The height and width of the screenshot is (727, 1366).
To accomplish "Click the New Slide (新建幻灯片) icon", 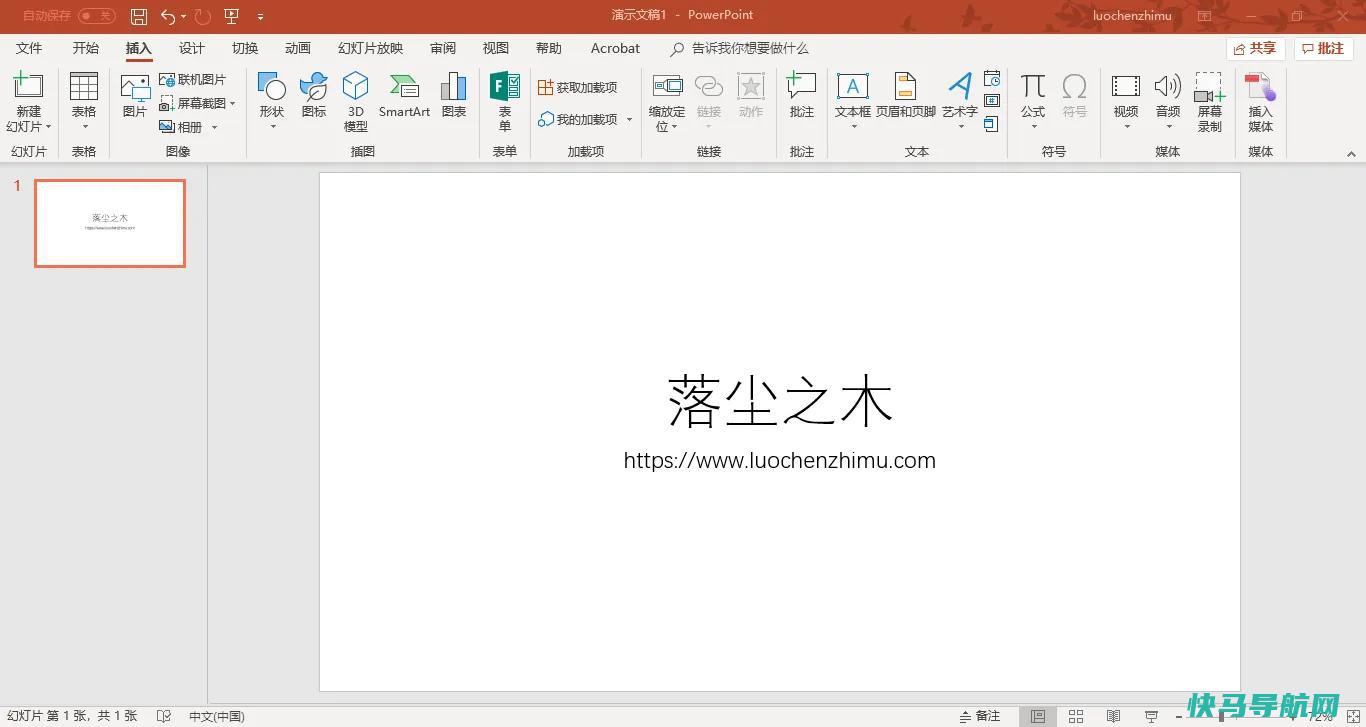I will [x=28, y=86].
